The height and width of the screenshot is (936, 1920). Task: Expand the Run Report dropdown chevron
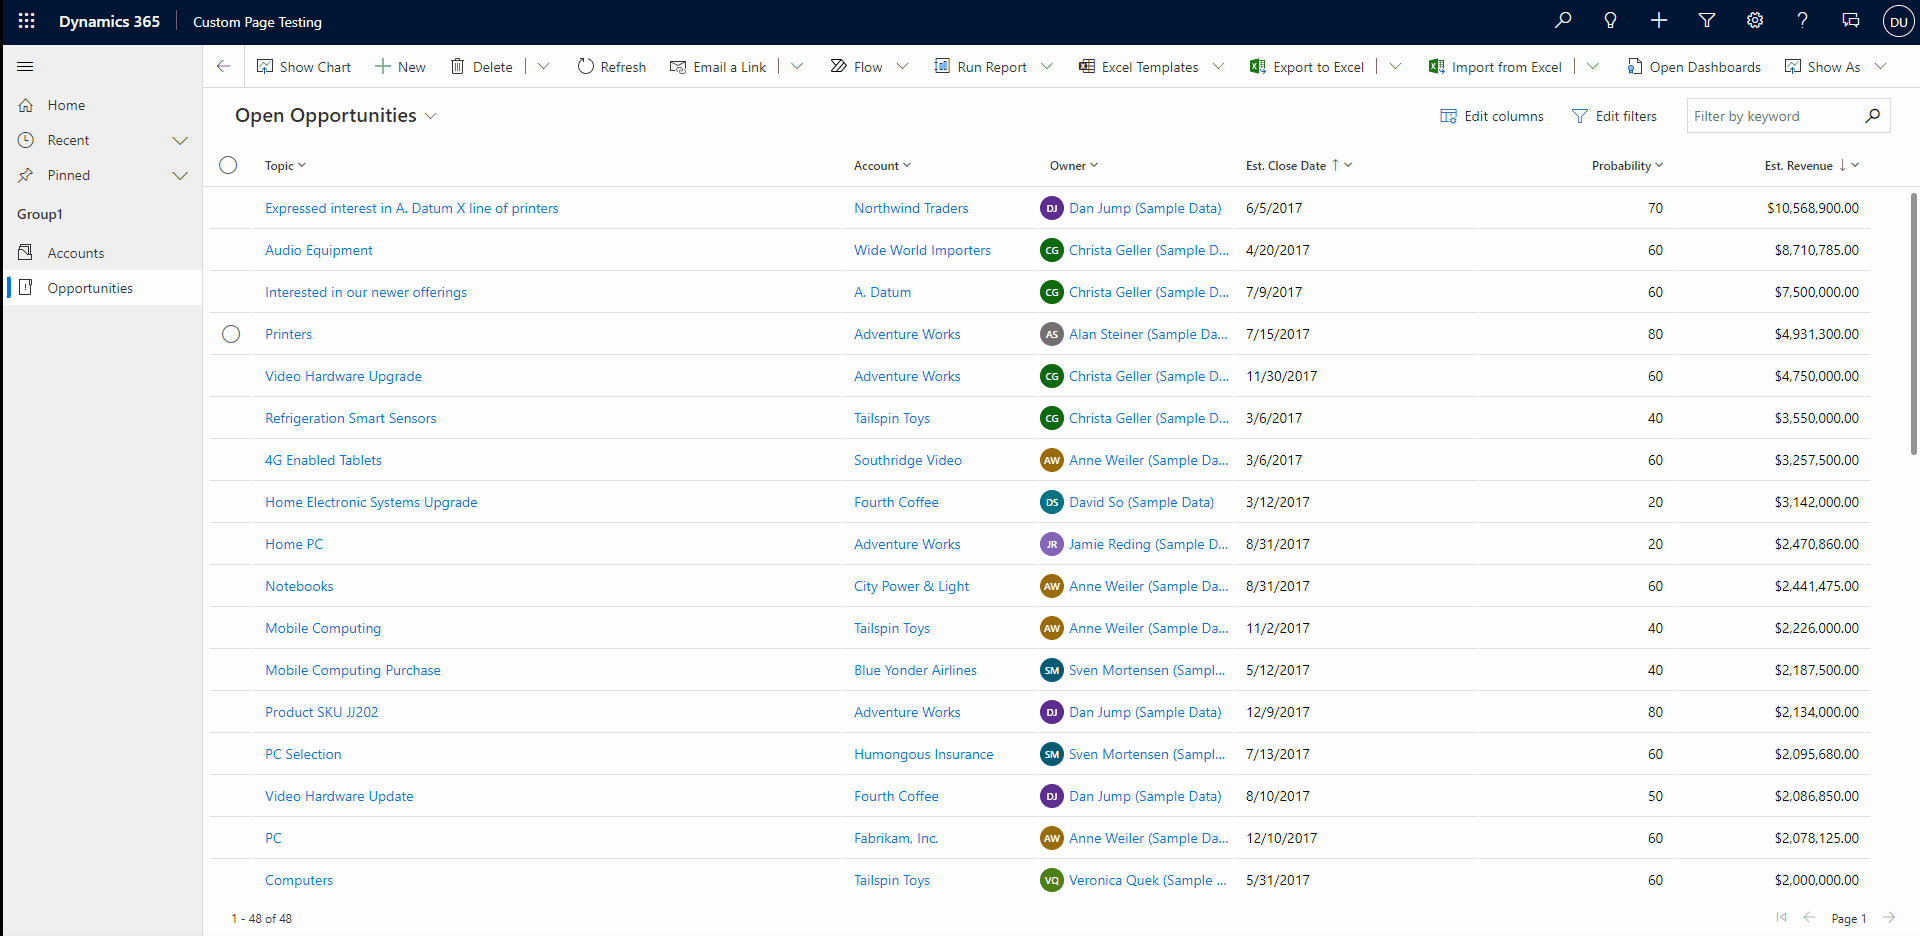click(x=1047, y=67)
